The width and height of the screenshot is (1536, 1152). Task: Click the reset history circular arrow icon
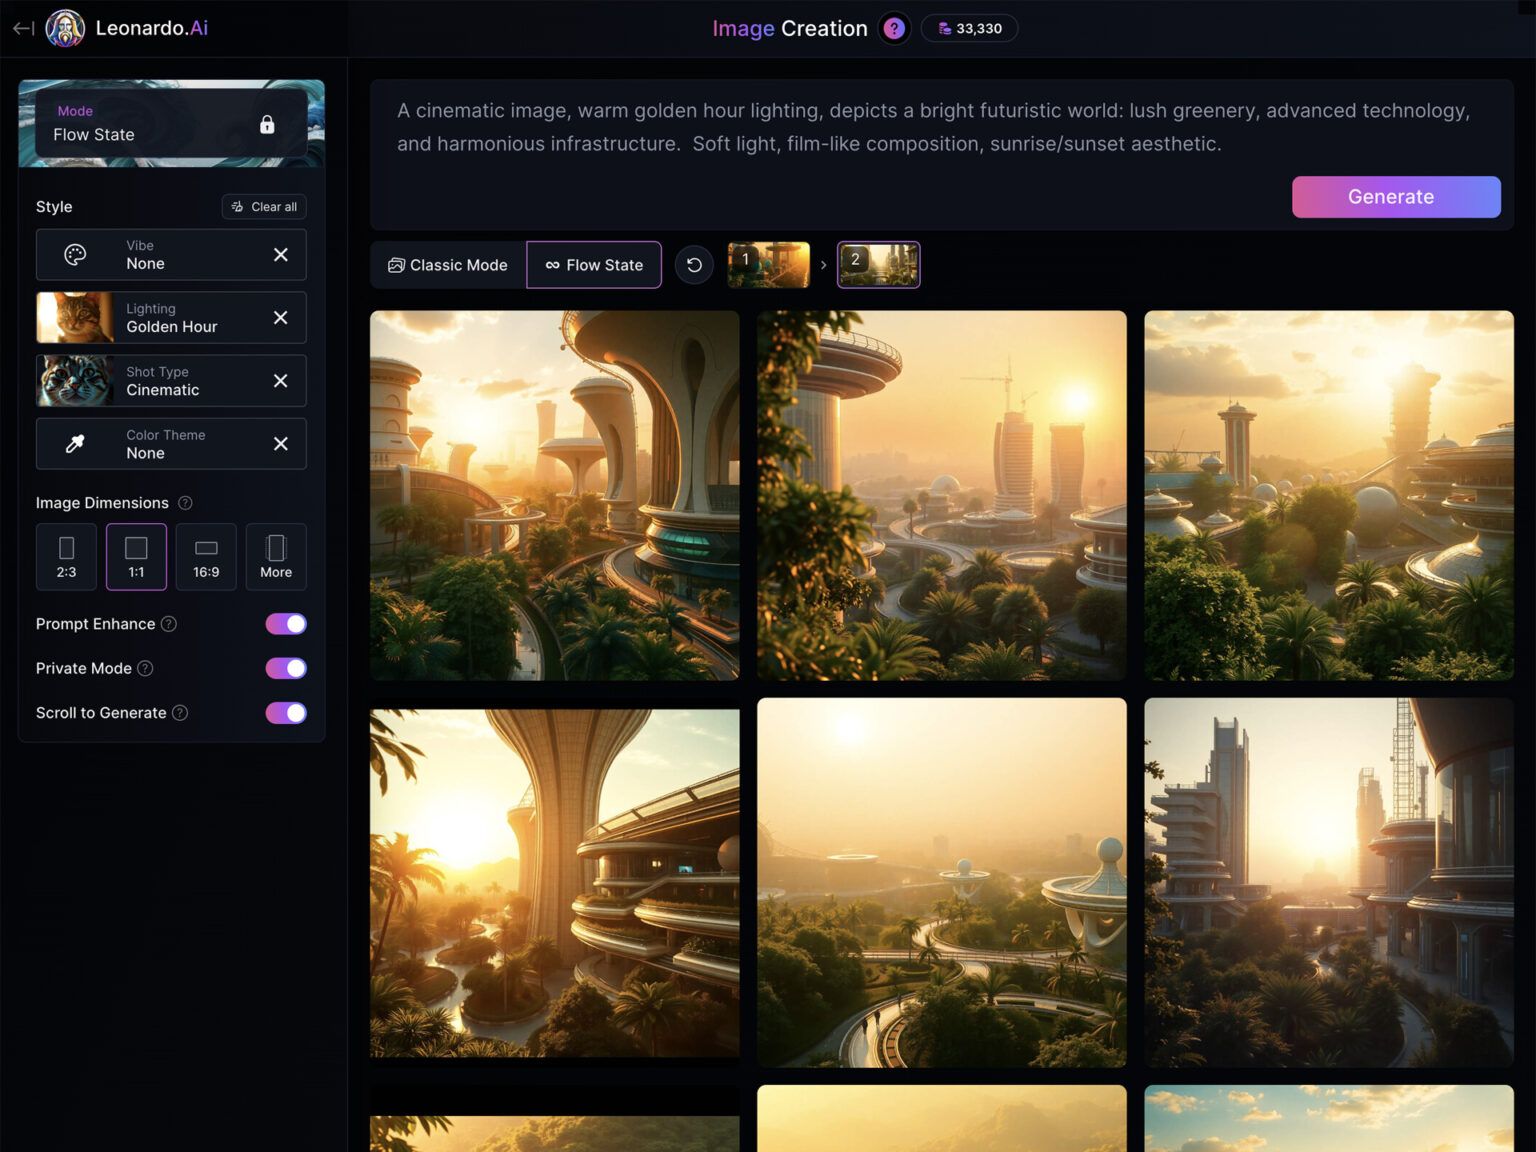[694, 265]
